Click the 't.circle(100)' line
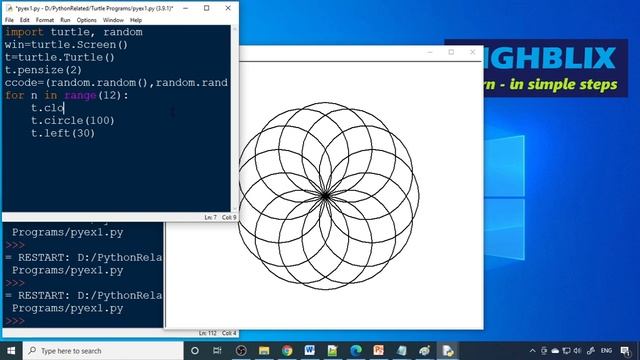 pos(73,120)
